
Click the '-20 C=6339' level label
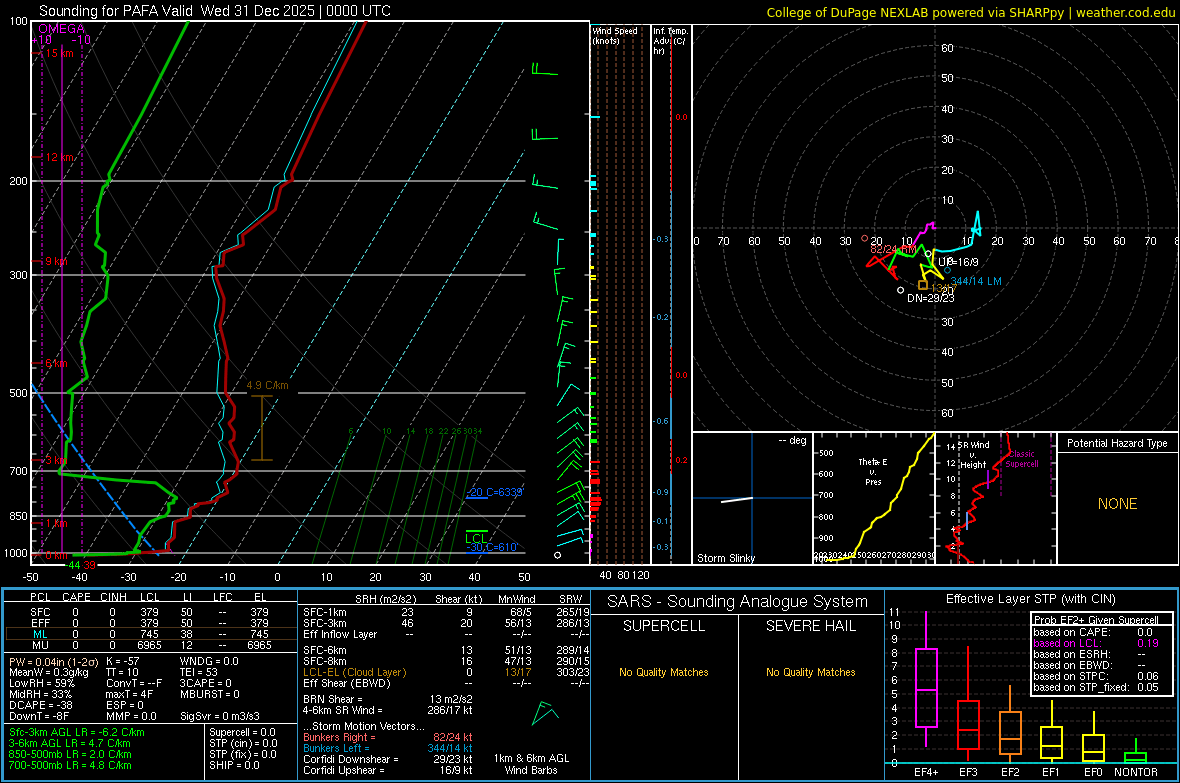(x=494, y=492)
